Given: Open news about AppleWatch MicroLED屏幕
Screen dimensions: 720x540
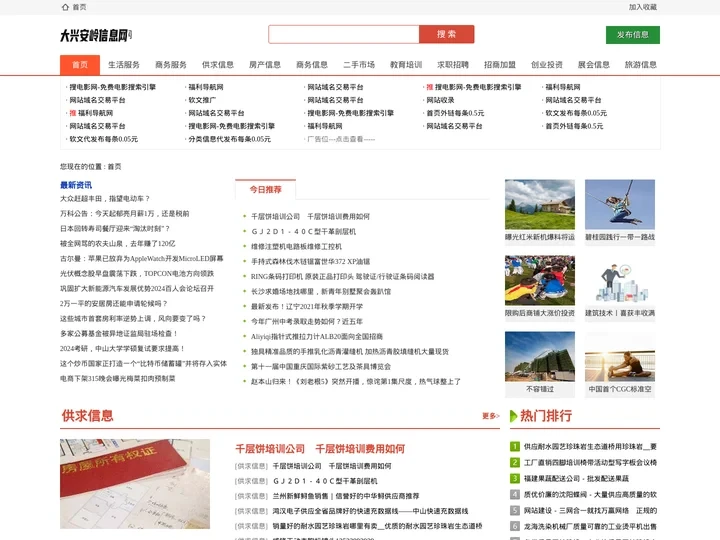Looking at the screenshot, I should [141, 259].
